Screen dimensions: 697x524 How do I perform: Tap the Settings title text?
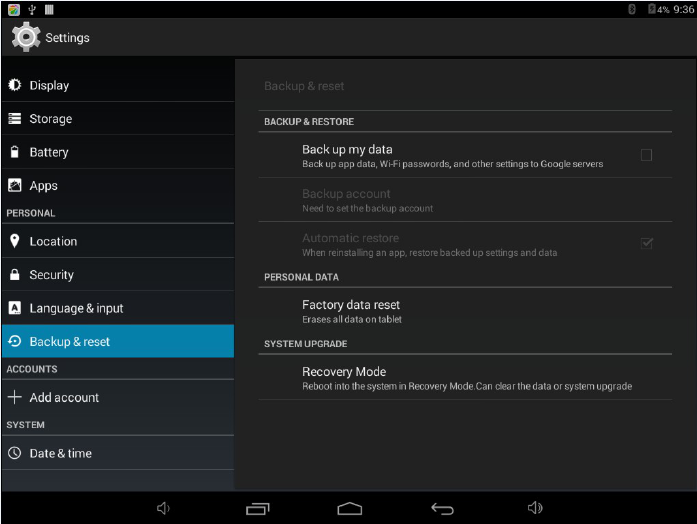click(x=67, y=38)
